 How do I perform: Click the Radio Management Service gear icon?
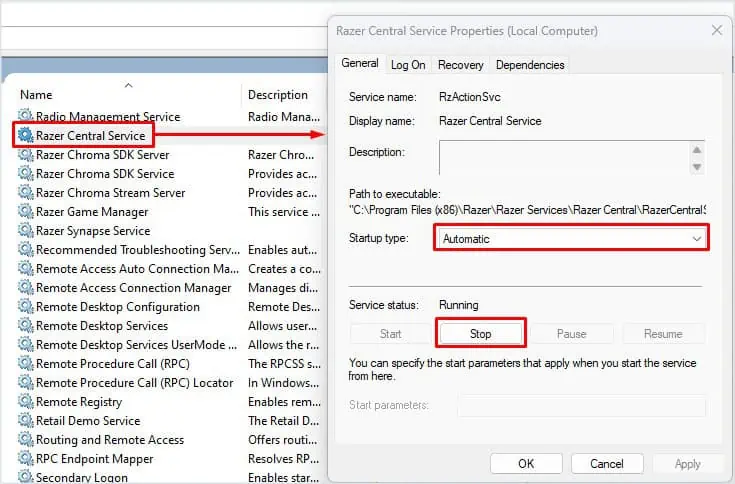point(26,117)
